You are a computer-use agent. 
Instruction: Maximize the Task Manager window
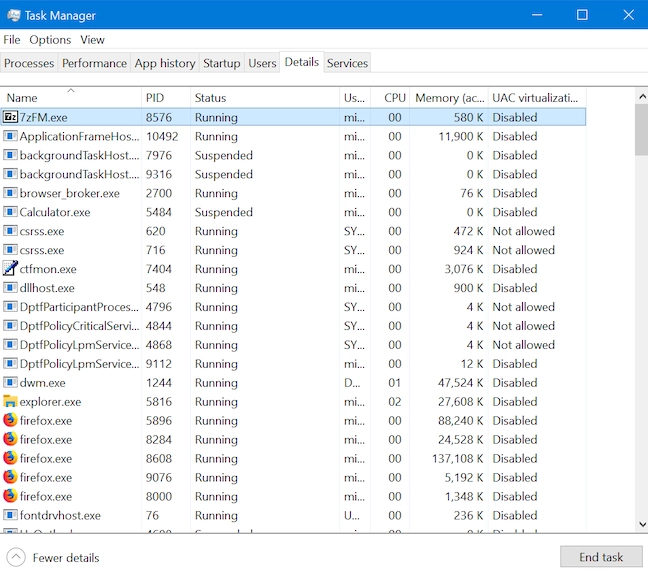click(582, 15)
